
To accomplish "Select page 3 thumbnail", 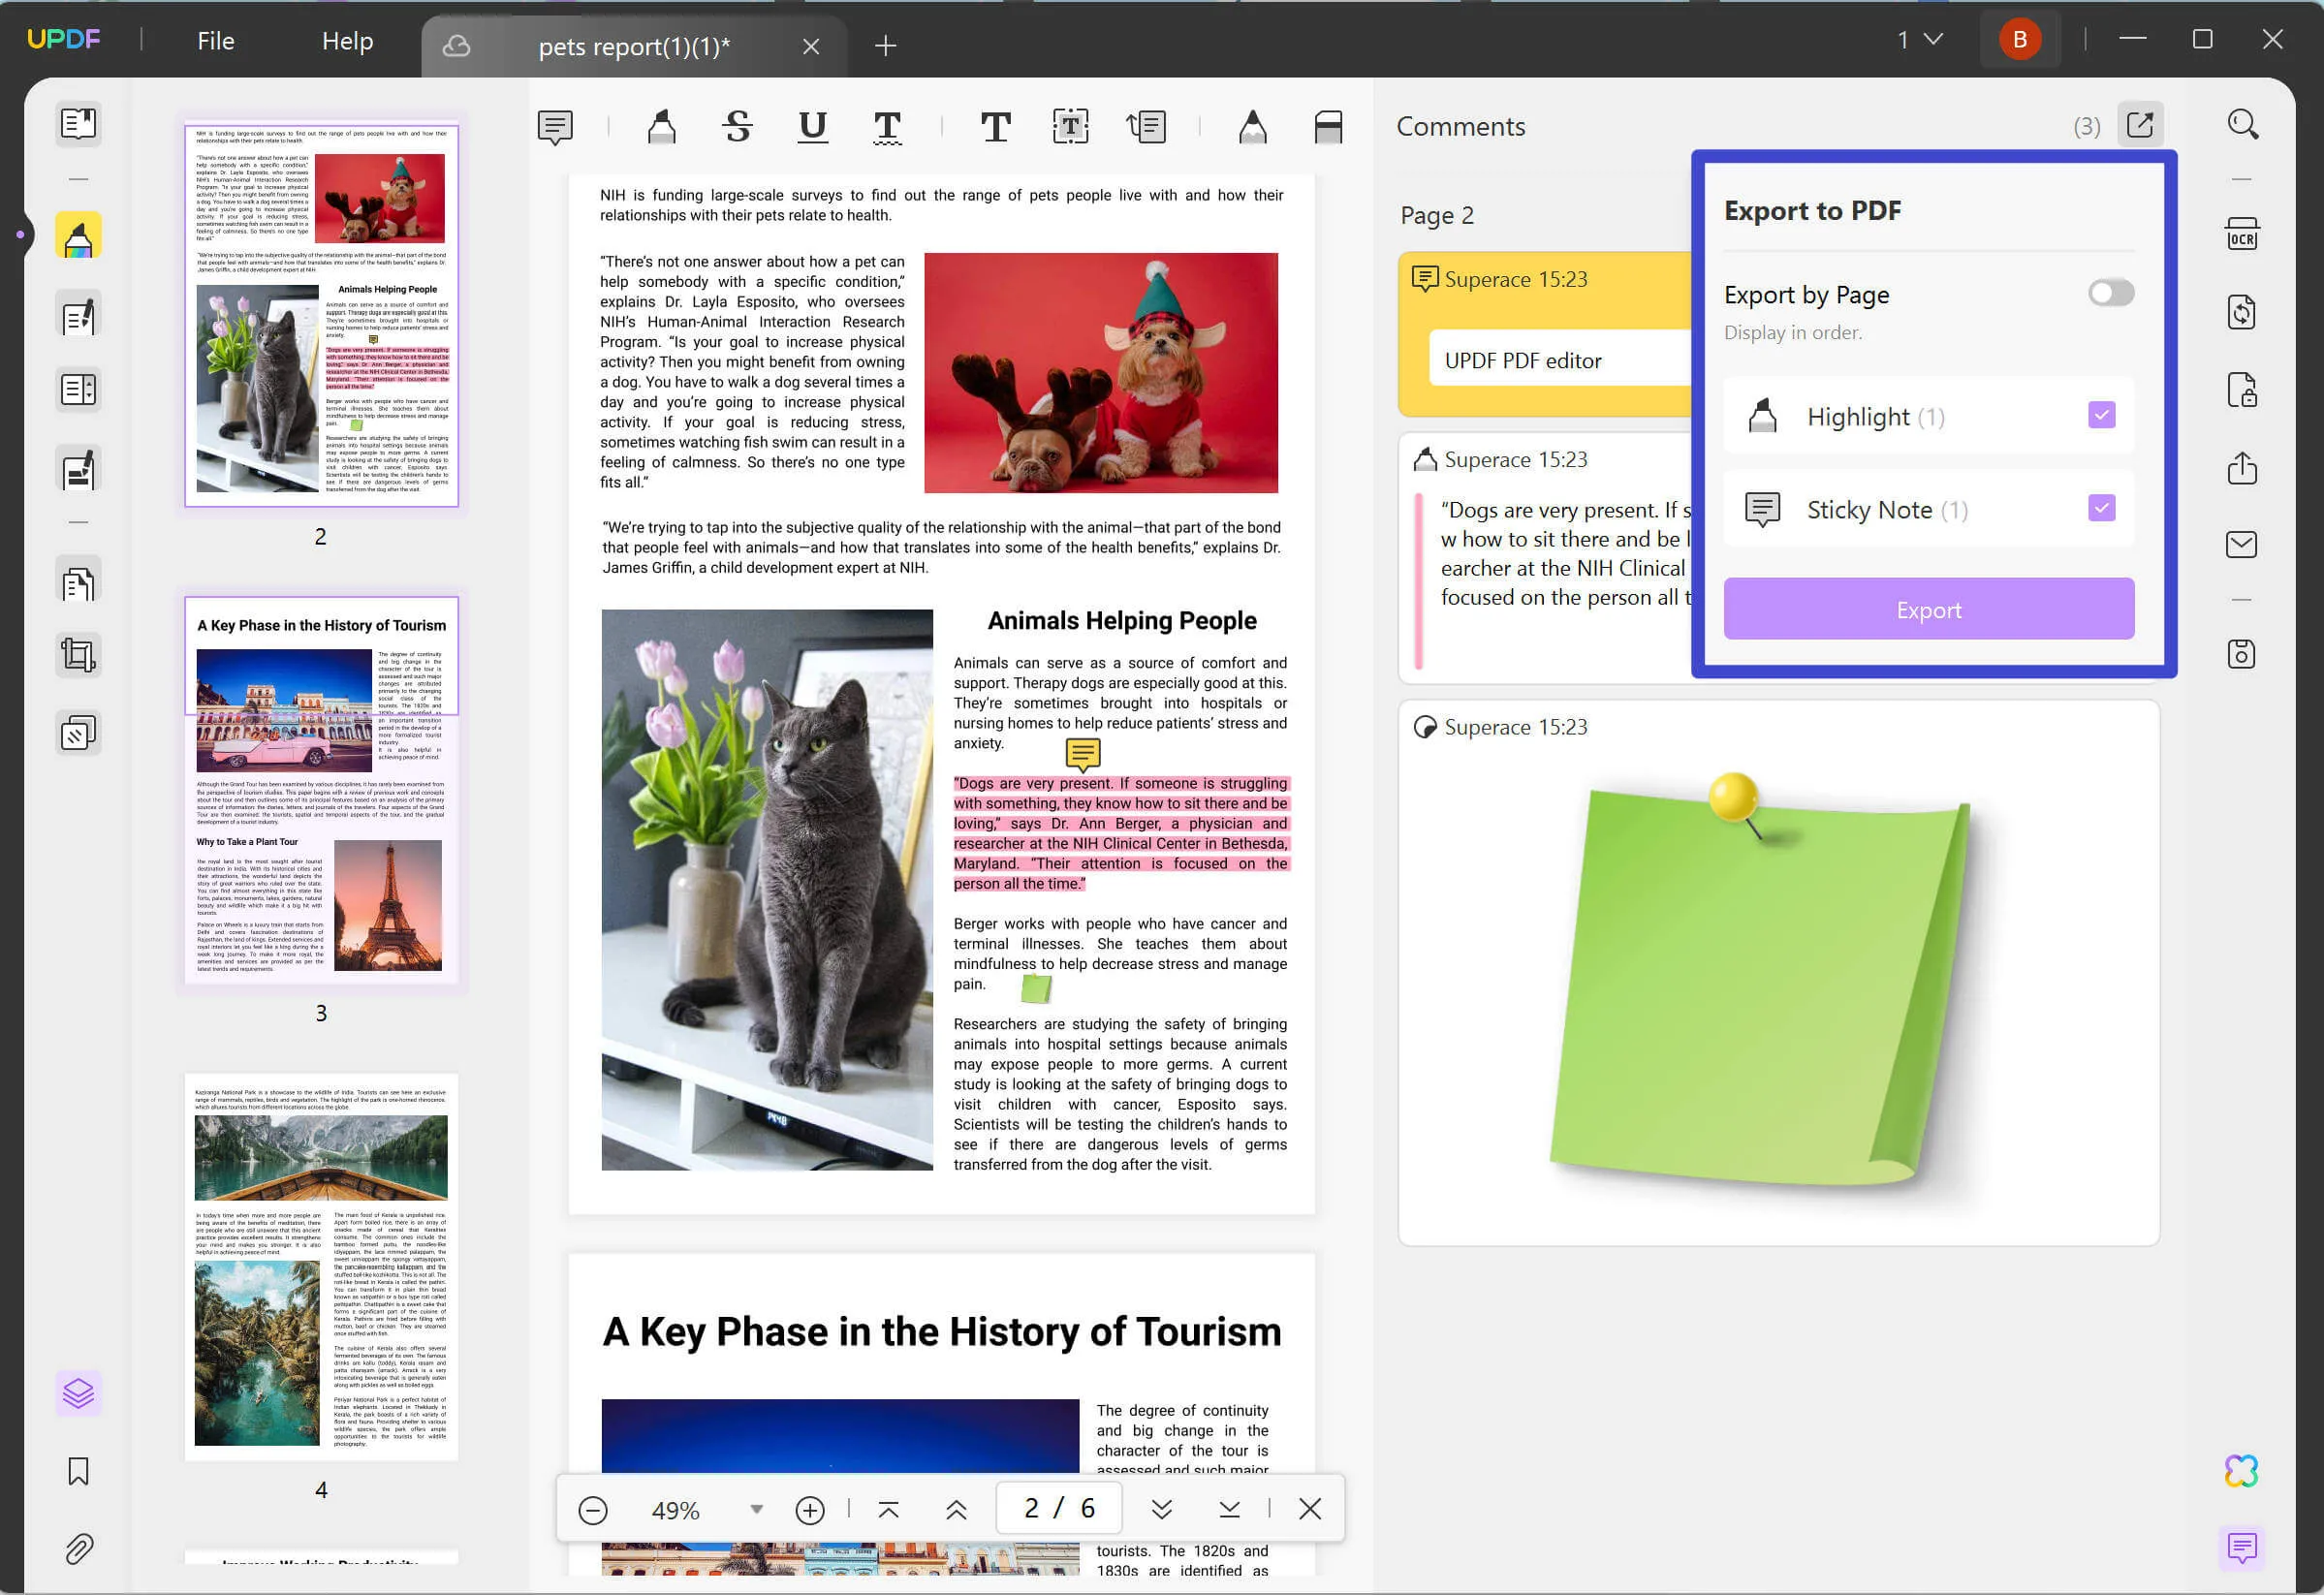I will click(x=321, y=790).
